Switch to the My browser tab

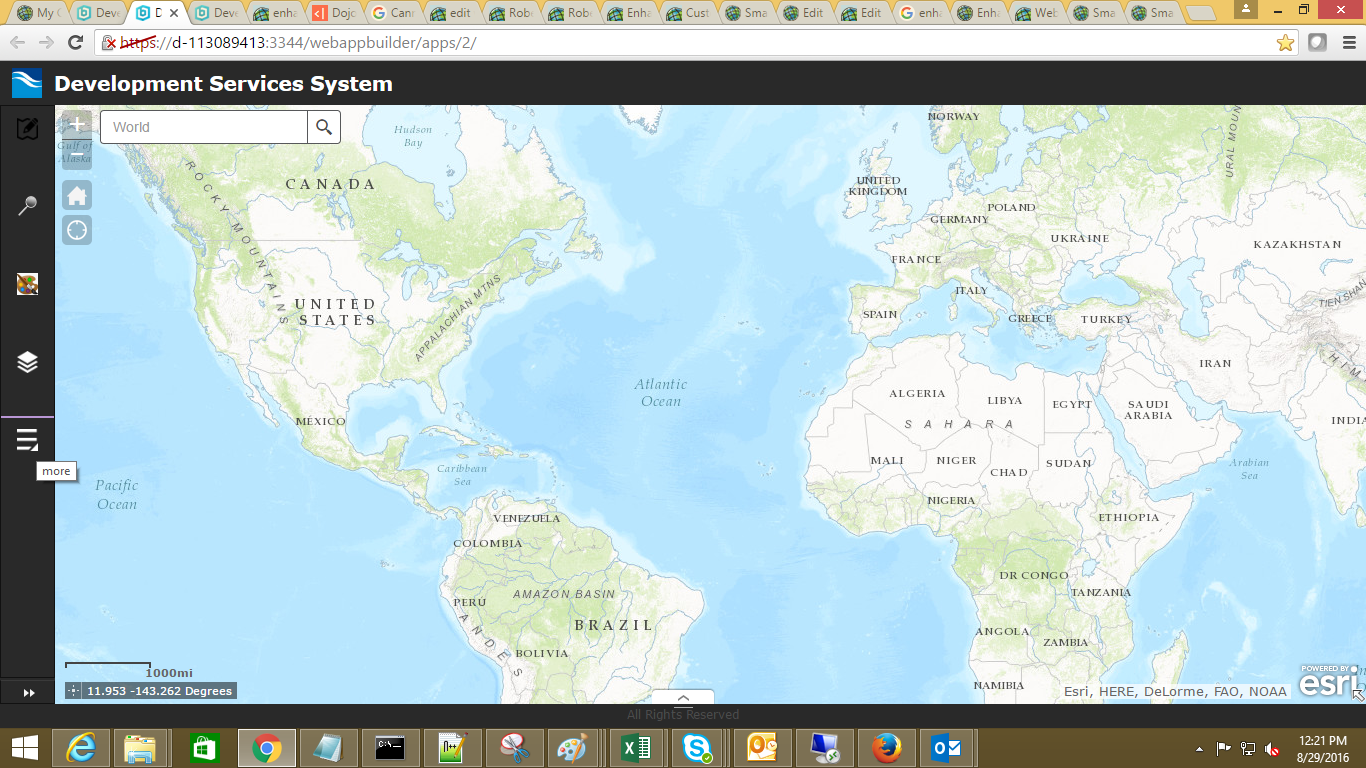[39, 14]
